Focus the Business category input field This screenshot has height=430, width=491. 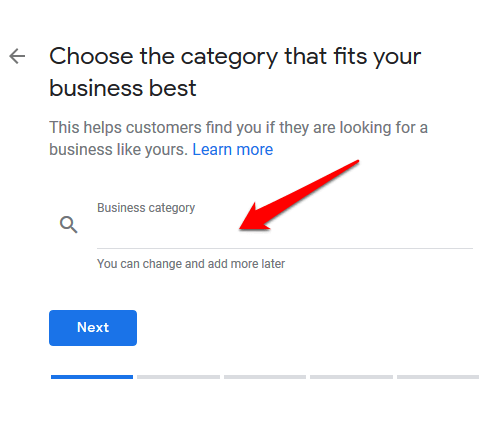285,225
